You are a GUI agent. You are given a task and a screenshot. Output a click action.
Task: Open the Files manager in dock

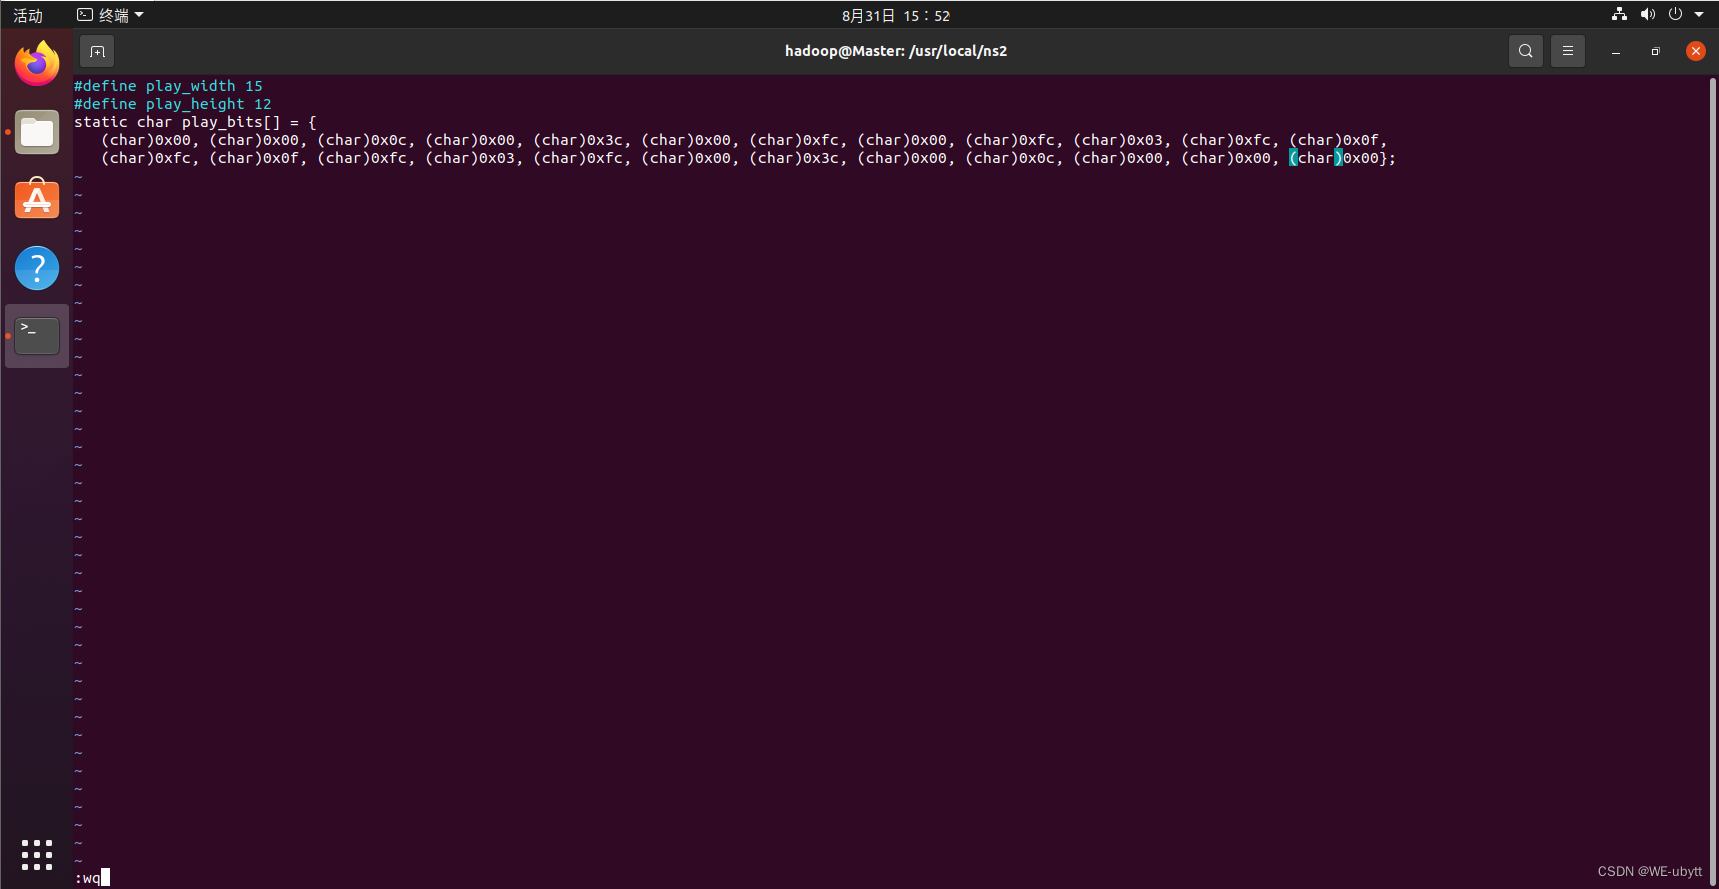[x=37, y=132]
